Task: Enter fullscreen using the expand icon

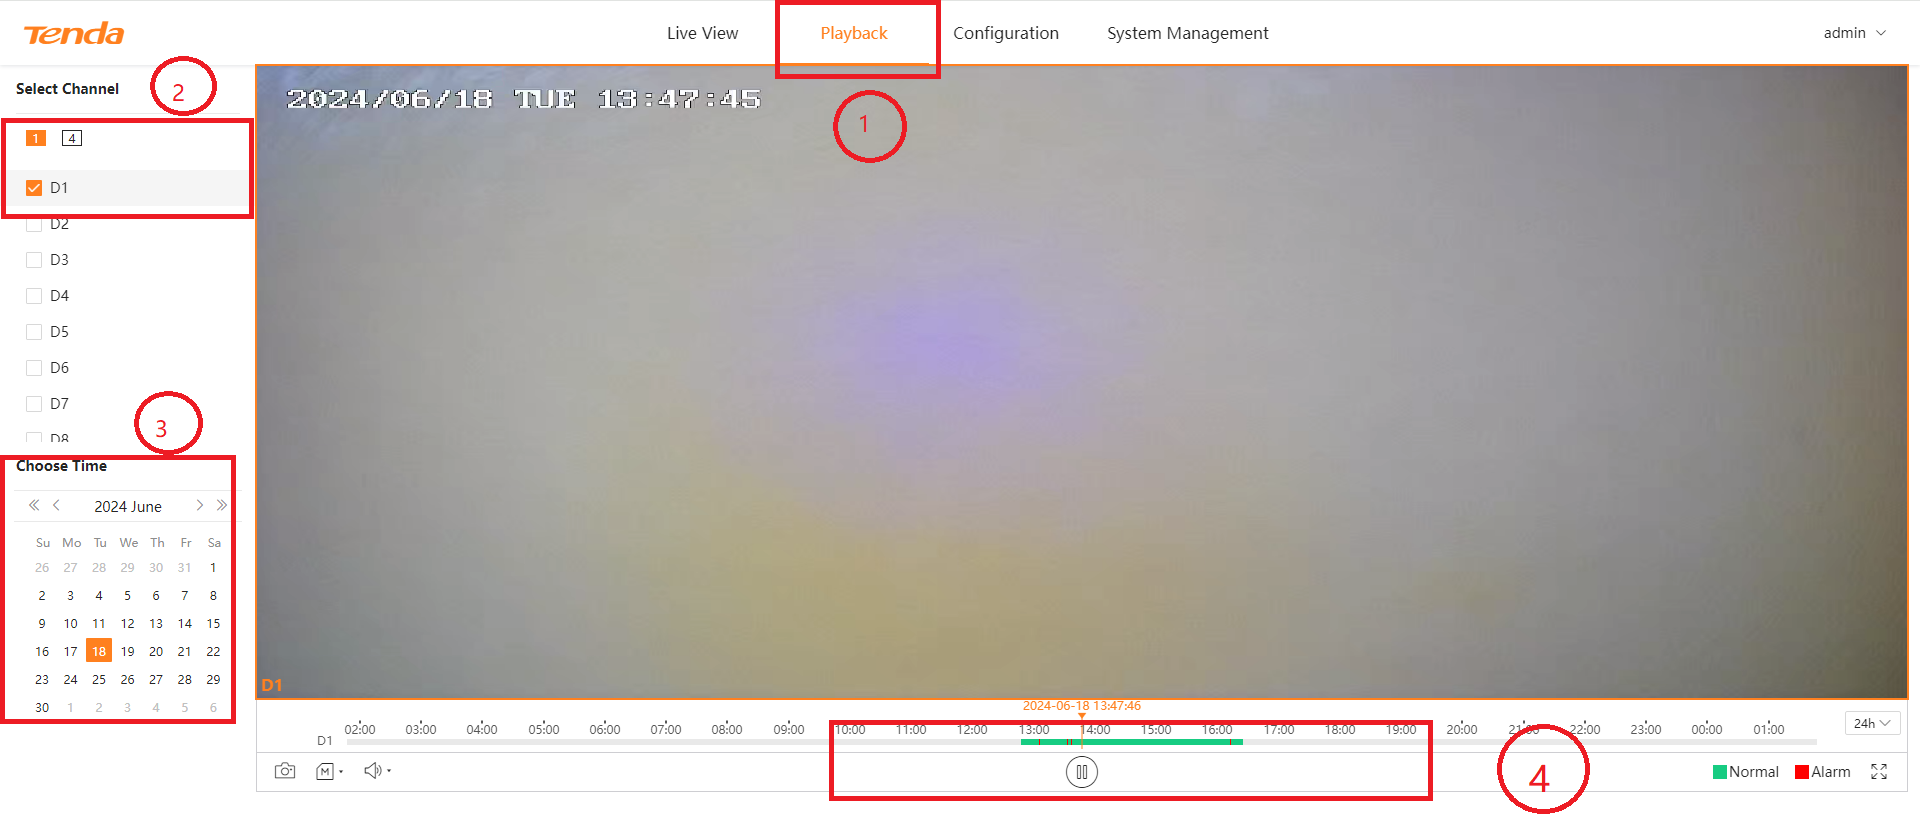Action: pyautogui.click(x=1879, y=771)
